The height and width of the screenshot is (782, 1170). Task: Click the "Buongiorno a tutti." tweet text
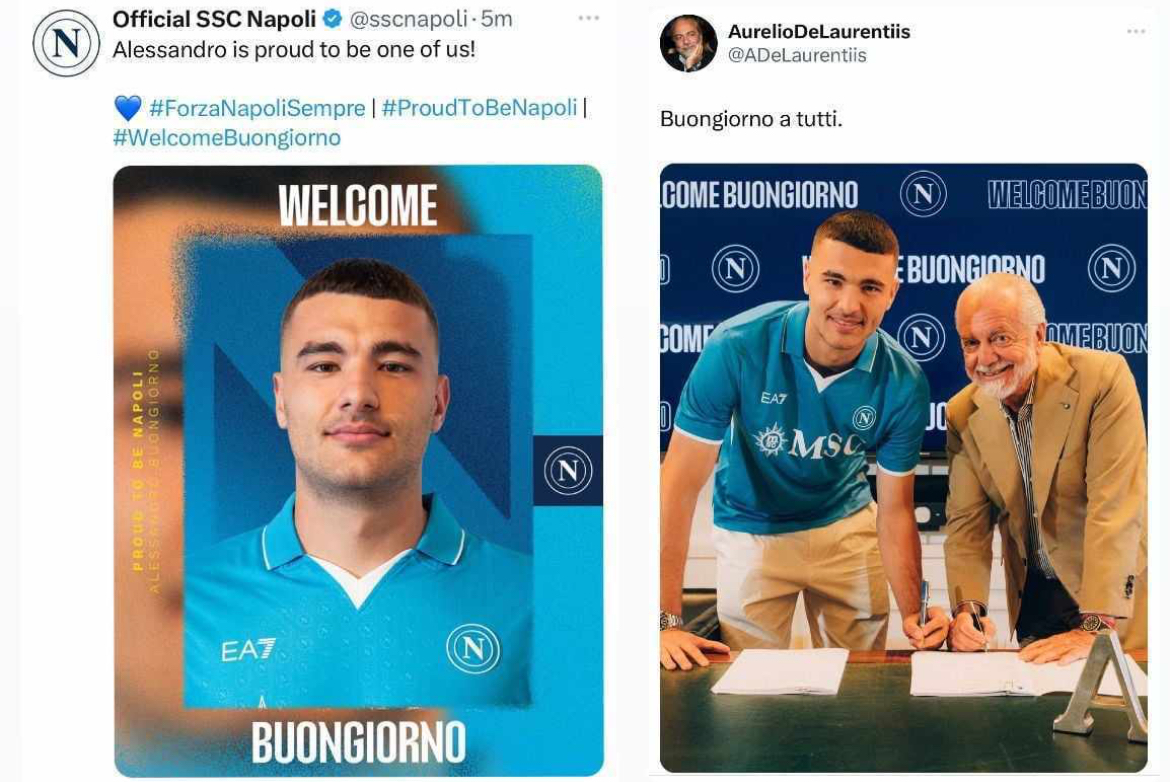coord(751,119)
